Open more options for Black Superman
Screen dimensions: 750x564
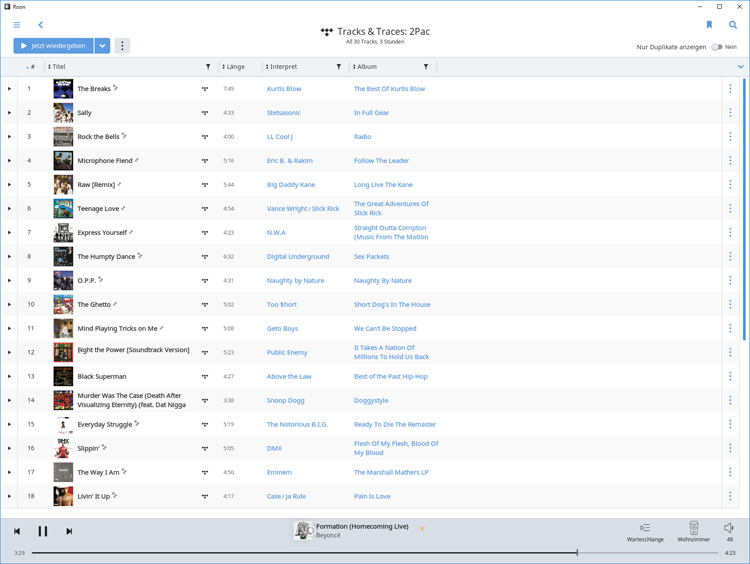730,376
